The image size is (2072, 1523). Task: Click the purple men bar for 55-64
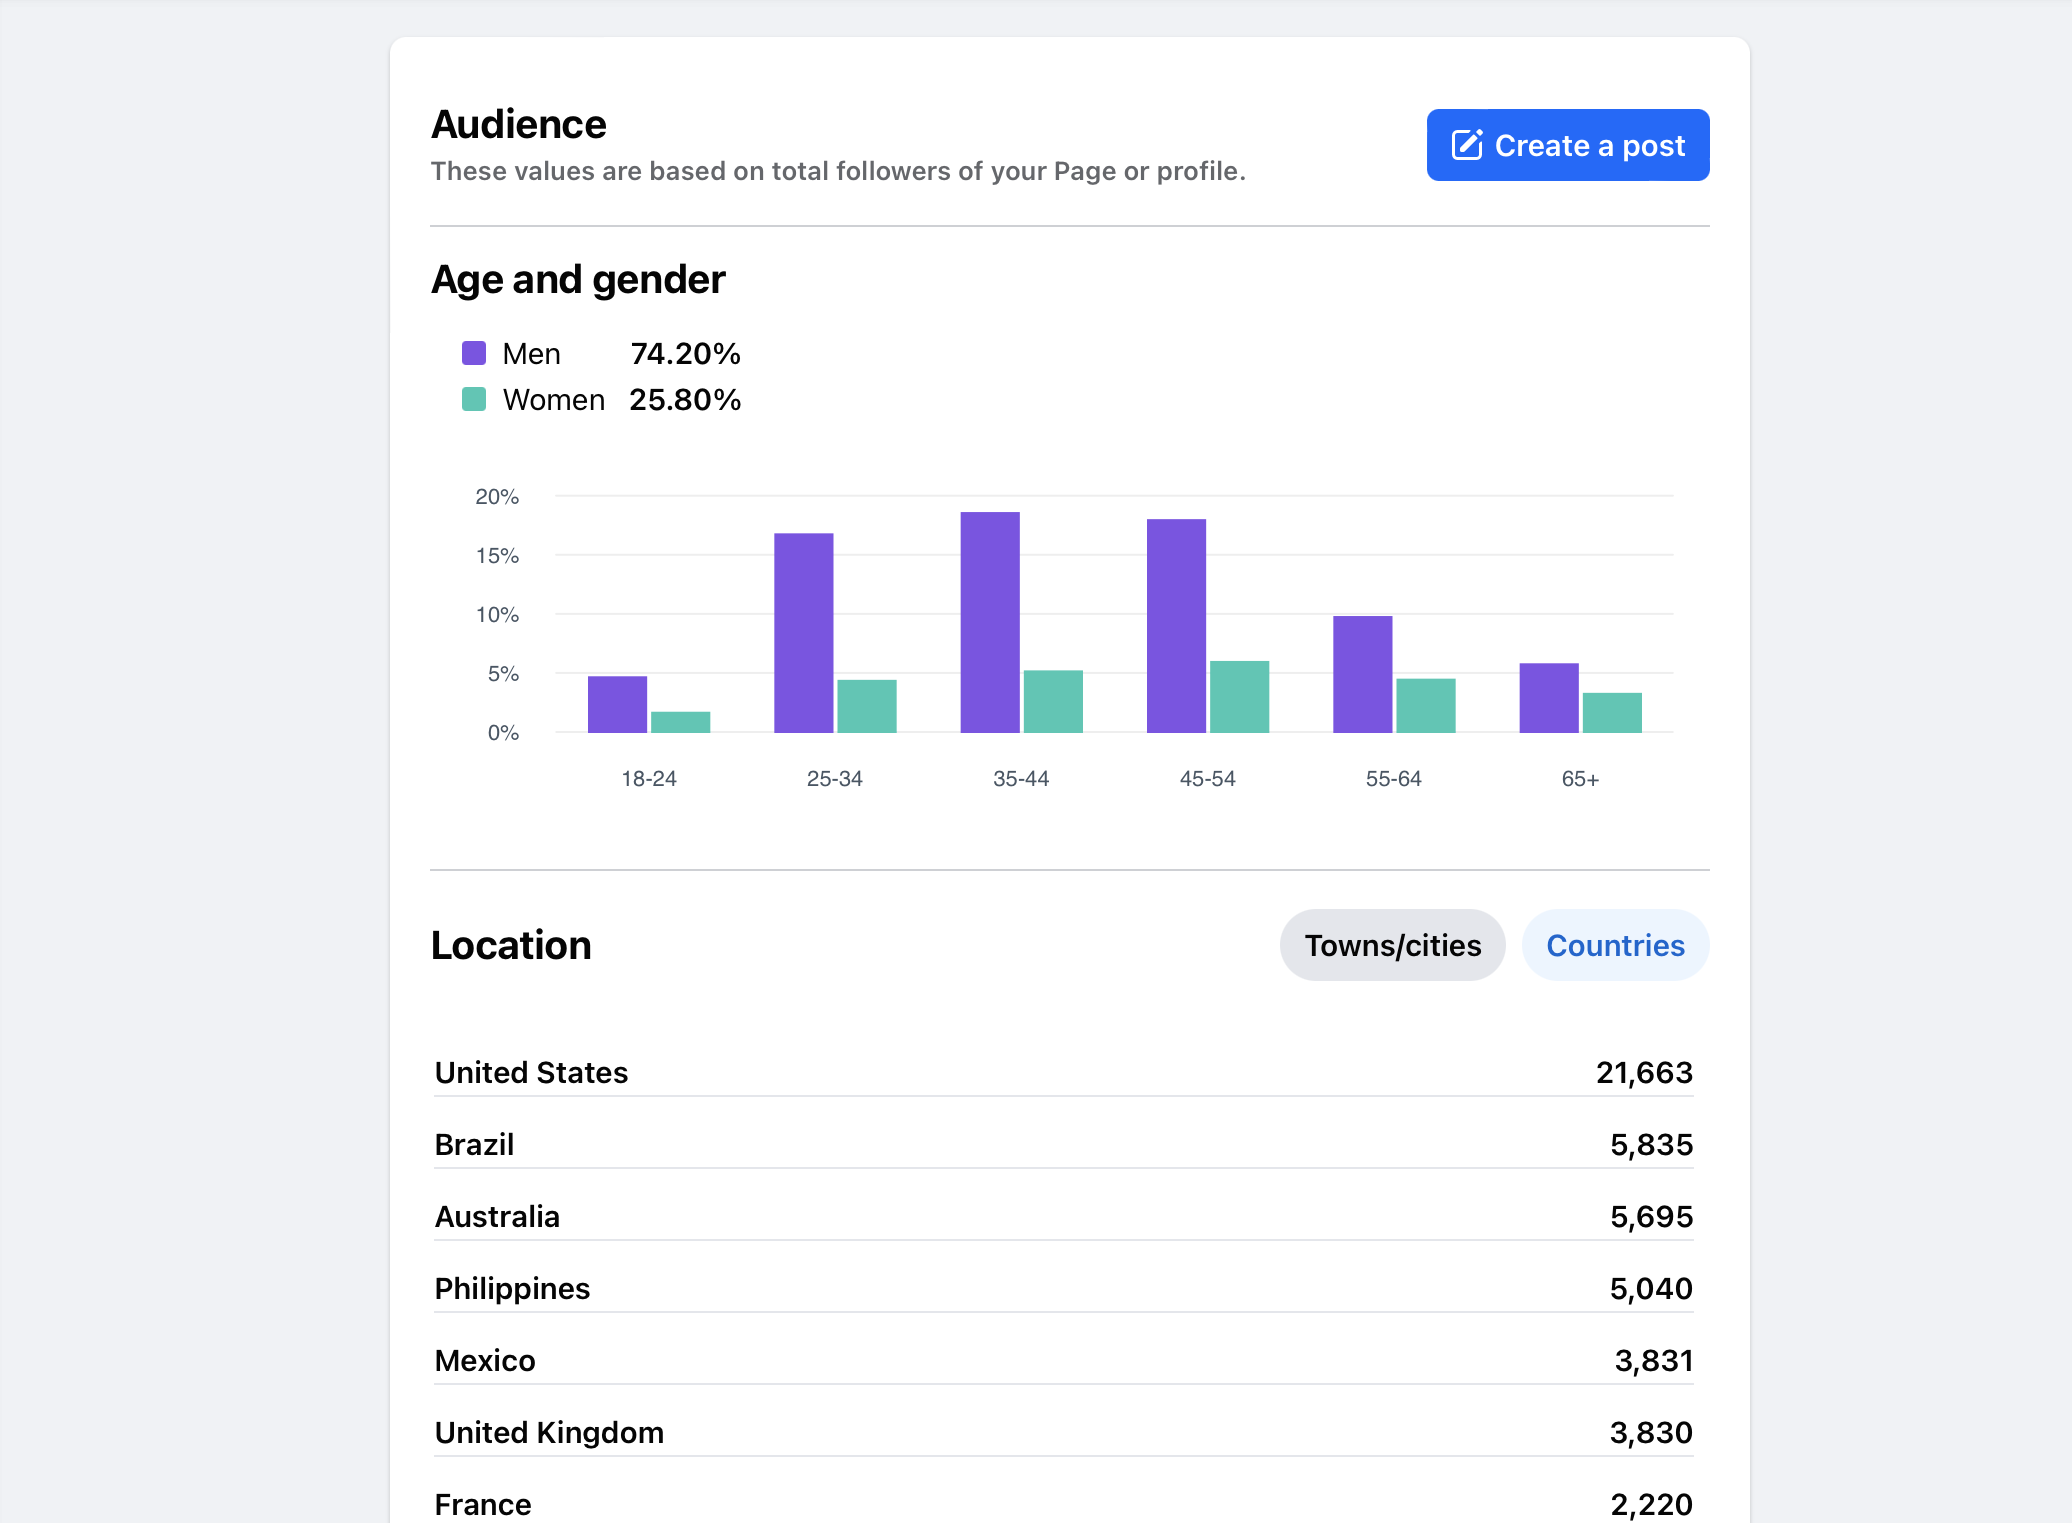pyautogui.click(x=1362, y=674)
